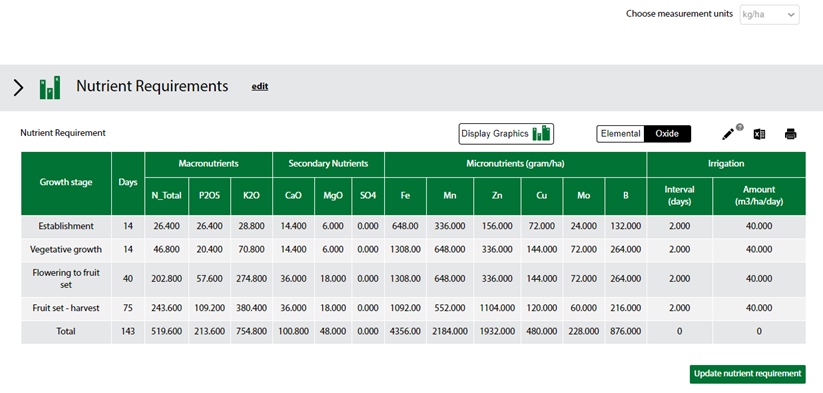Click Update nutrient requirement button
823x393 pixels.
(747, 374)
